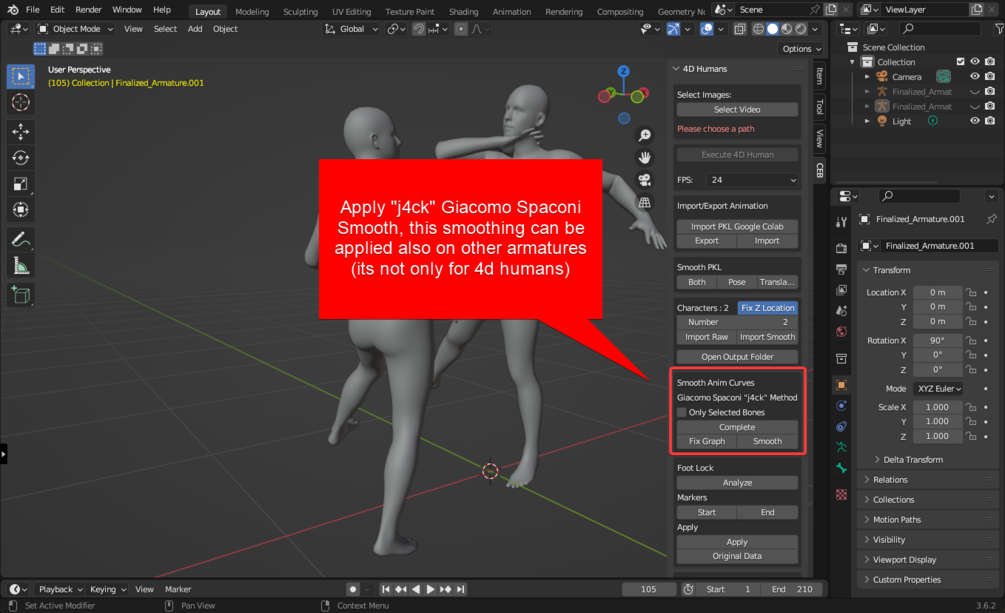Select solid viewport shading mode

coord(772,29)
